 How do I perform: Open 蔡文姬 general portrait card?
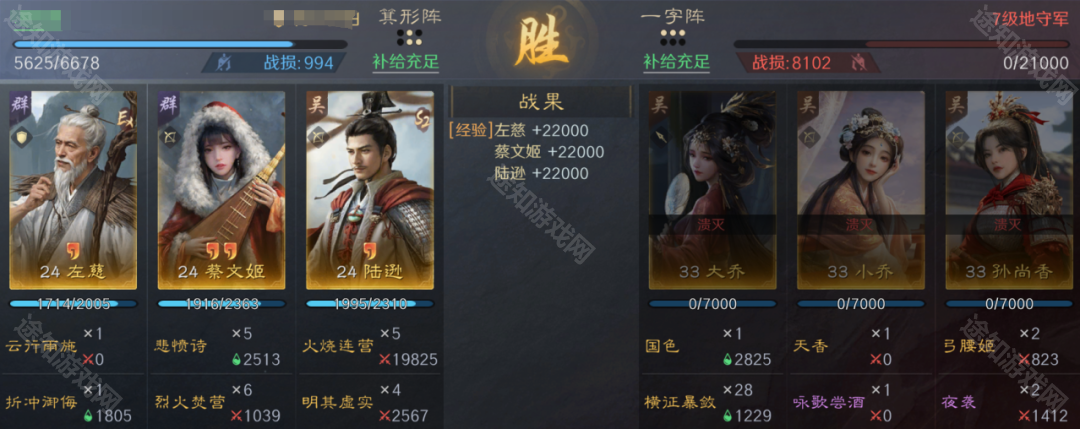(221, 190)
